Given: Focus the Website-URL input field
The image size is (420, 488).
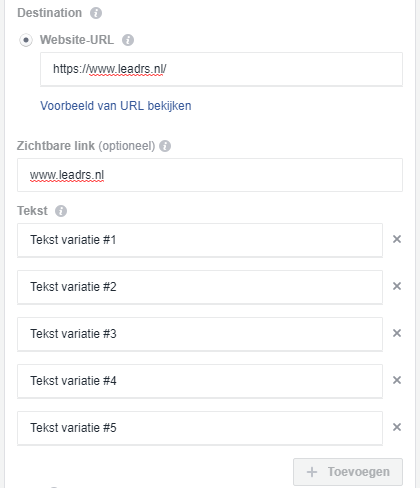Looking at the screenshot, I should point(221,69).
